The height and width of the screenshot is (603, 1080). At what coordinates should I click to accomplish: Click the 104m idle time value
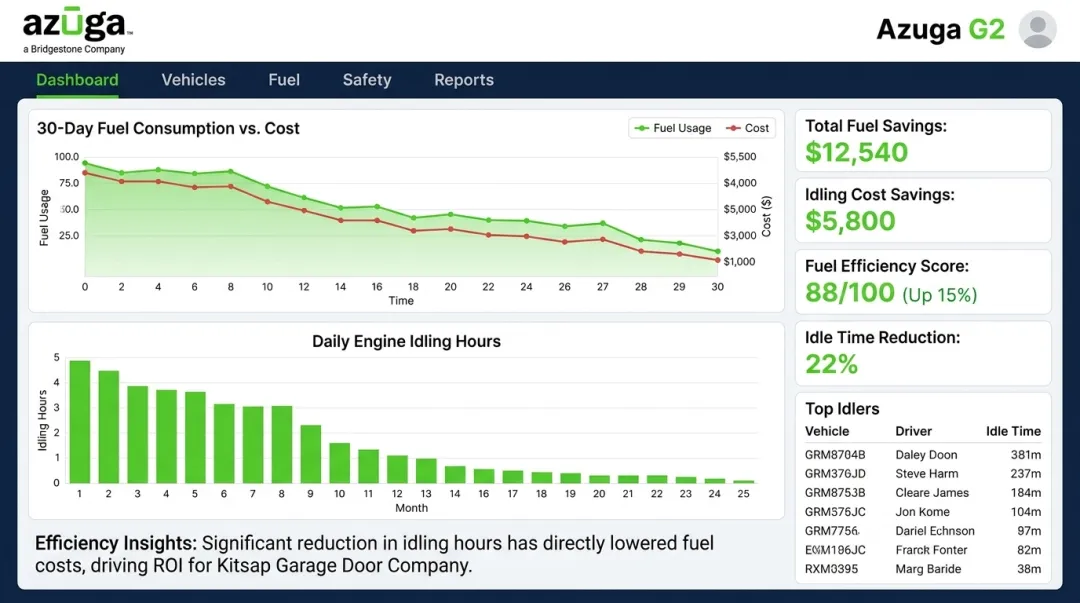(x=1026, y=512)
